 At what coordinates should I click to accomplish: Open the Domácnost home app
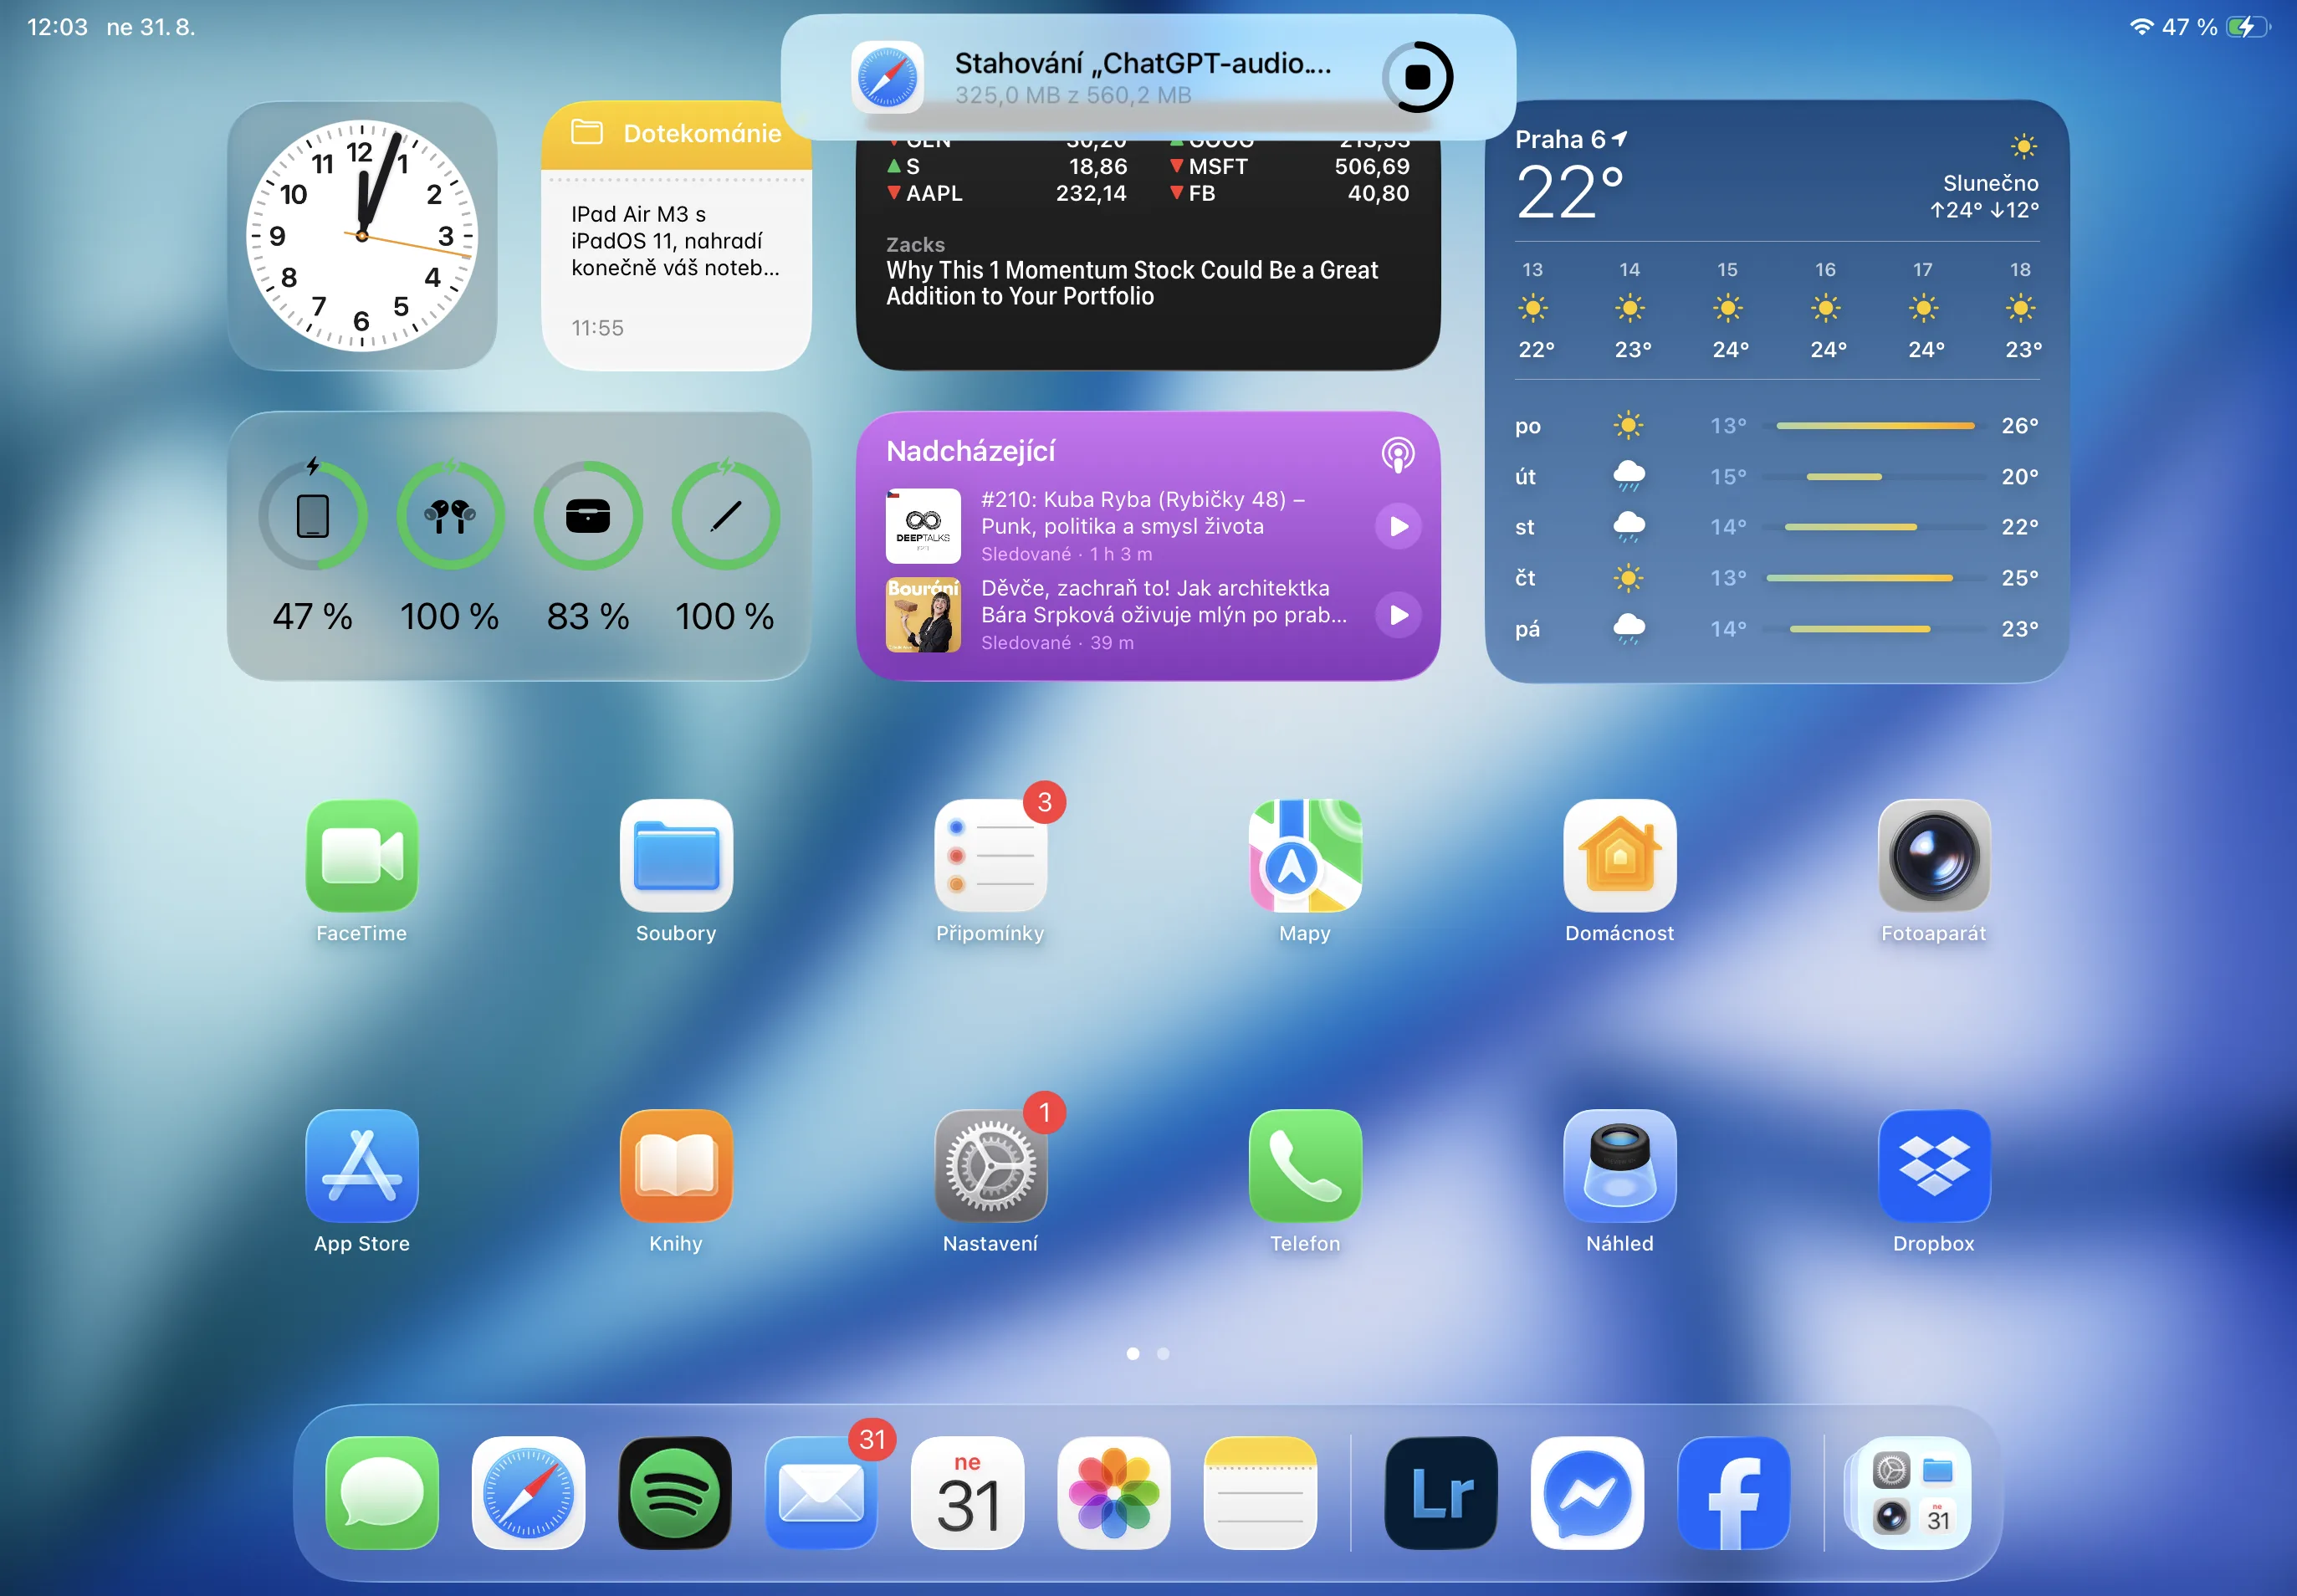[x=1619, y=856]
